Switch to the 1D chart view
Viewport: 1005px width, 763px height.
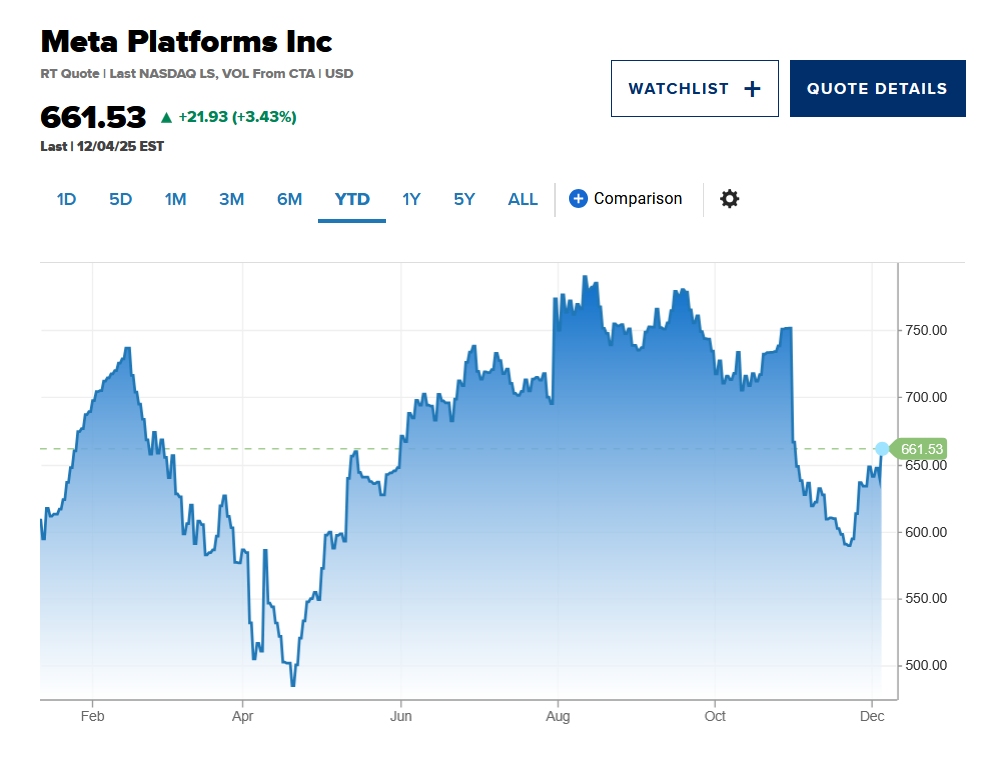click(x=66, y=199)
